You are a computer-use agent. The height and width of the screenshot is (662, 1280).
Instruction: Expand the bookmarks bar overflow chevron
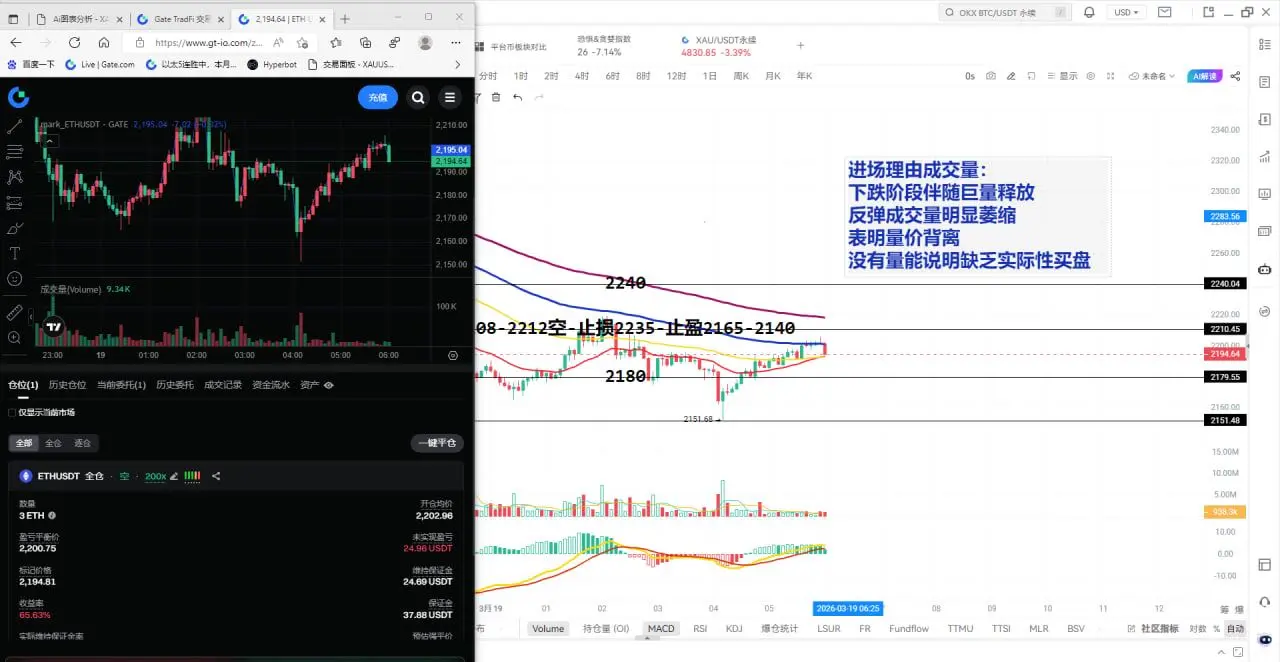click(x=458, y=64)
